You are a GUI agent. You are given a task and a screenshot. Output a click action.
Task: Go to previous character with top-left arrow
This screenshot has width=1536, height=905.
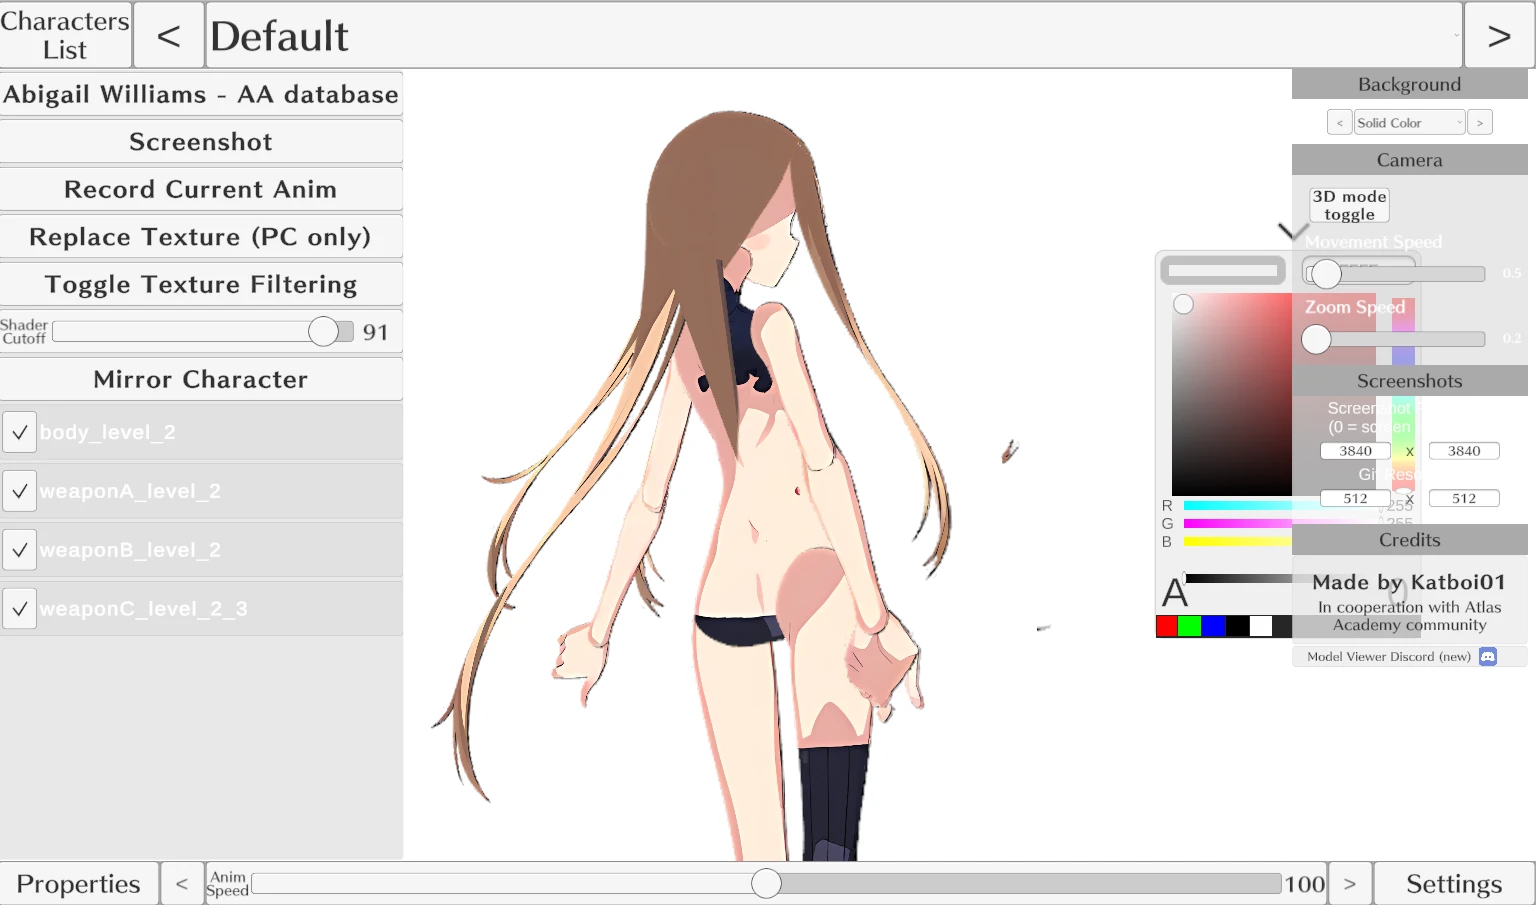pyautogui.click(x=168, y=36)
